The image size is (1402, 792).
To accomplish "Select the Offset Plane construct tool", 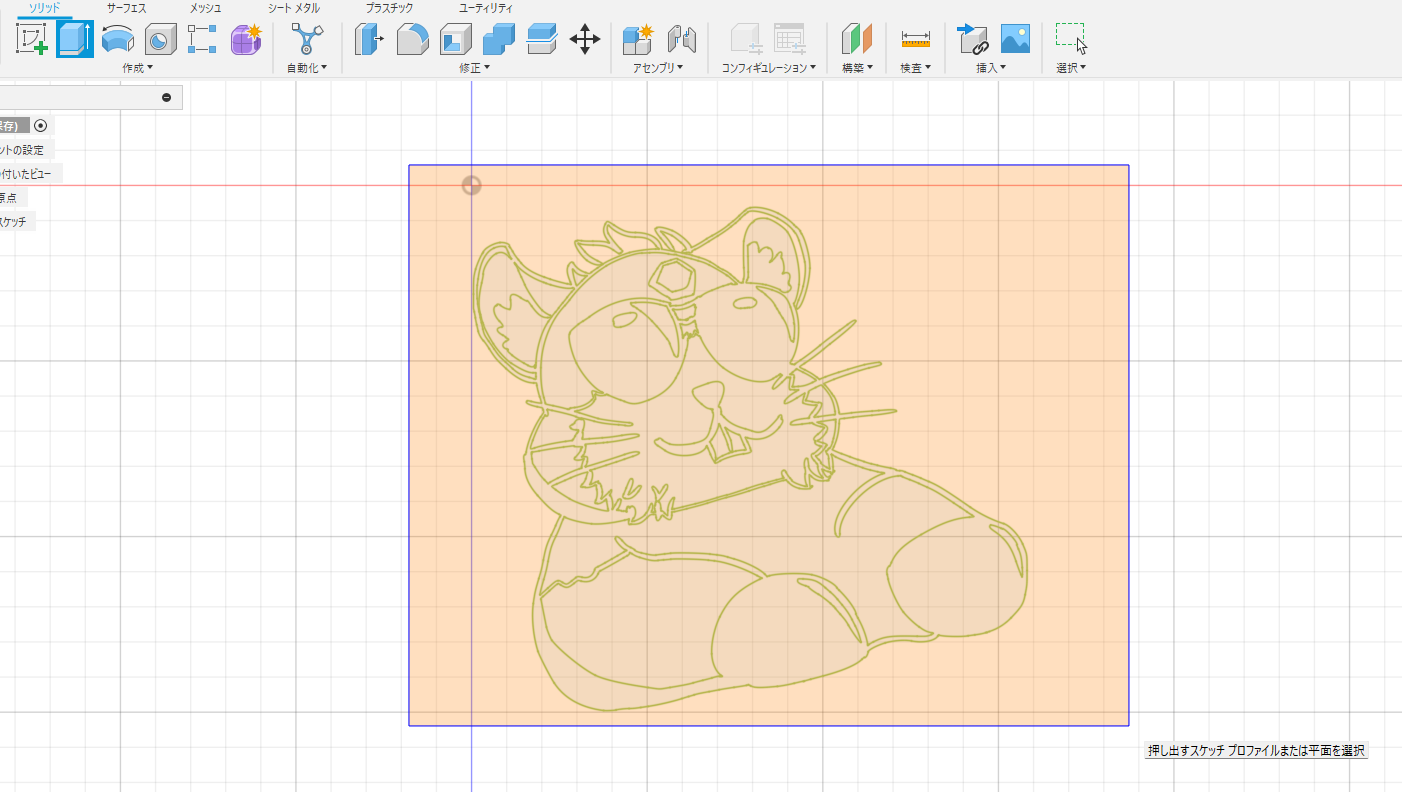I will [857, 40].
